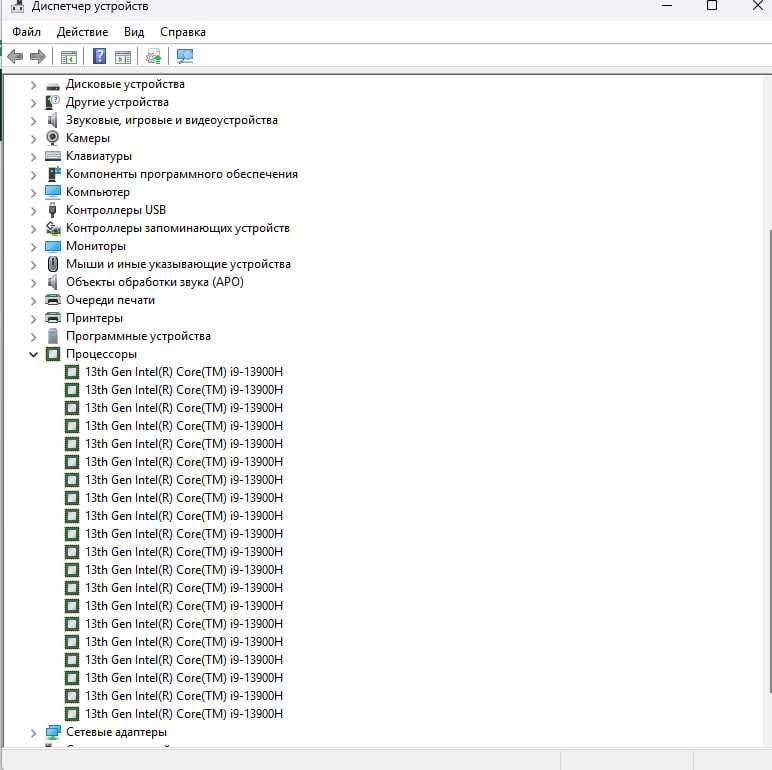This screenshot has width=772, height=770.
Task: Click the Back arrow toolbar icon
Action: point(15,57)
